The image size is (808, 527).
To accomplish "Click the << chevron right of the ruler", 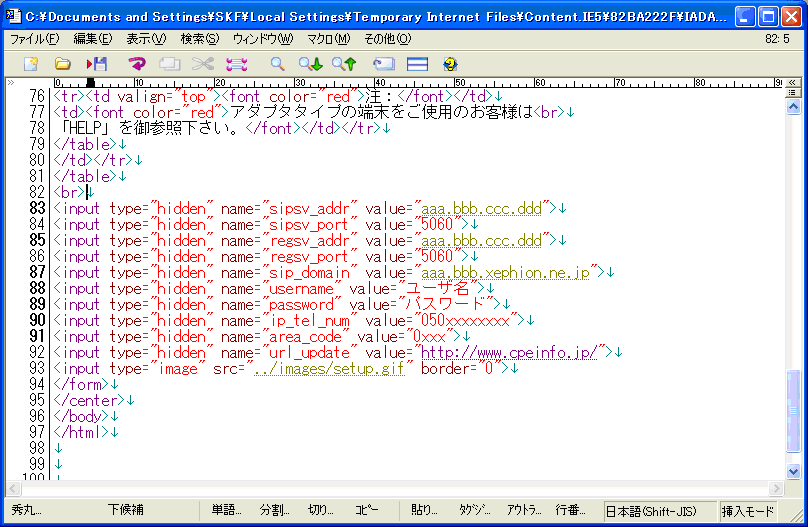I will click(x=793, y=82).
